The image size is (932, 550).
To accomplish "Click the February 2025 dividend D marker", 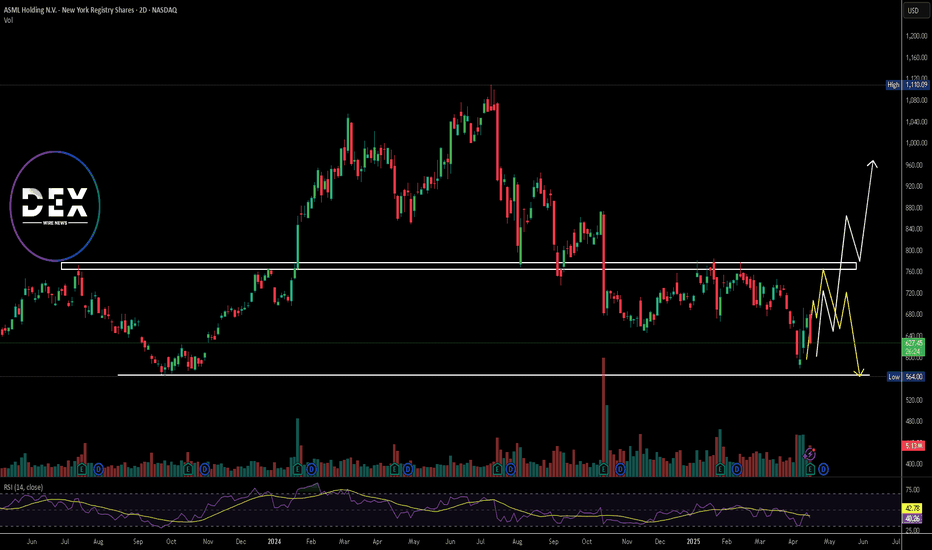I will [737, 469].
